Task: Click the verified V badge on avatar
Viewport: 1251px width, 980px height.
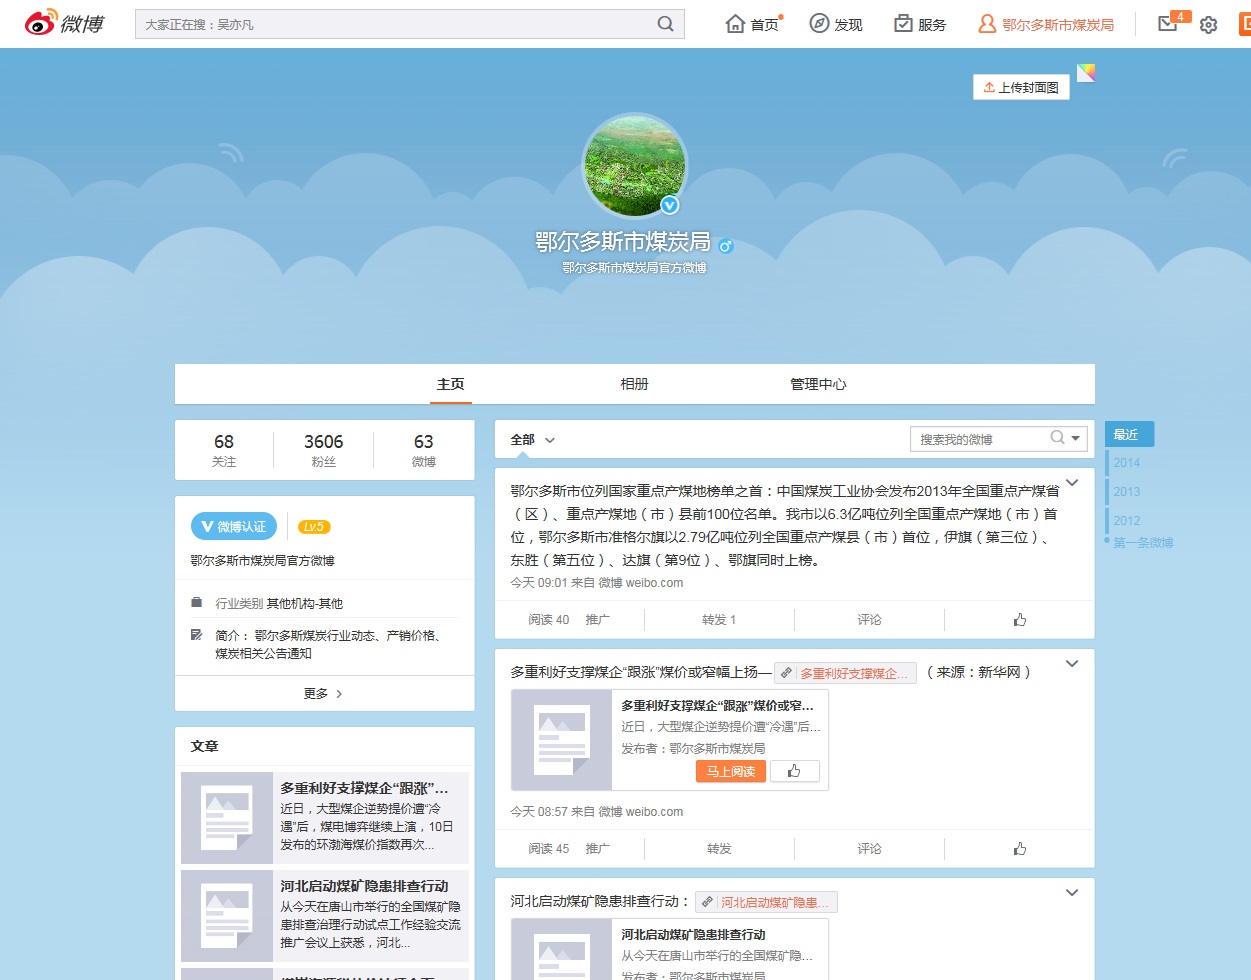Action: tap(670, 205)
